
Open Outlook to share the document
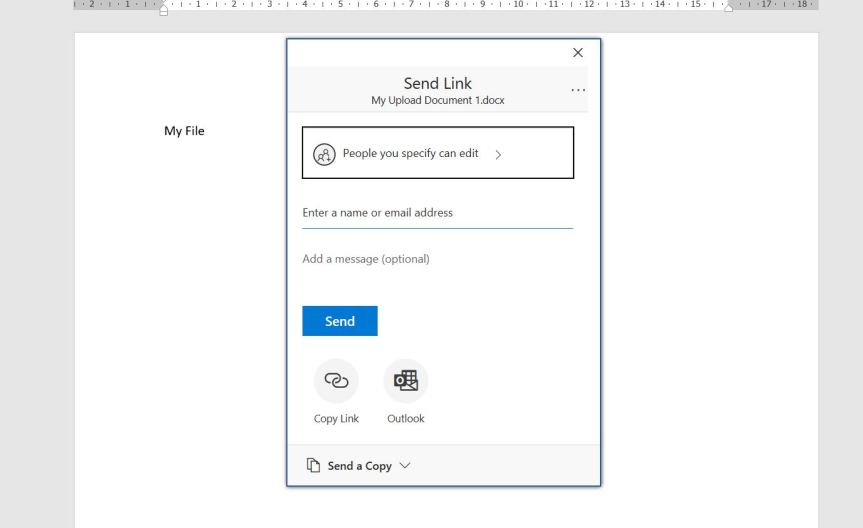(x=405, y=381)
